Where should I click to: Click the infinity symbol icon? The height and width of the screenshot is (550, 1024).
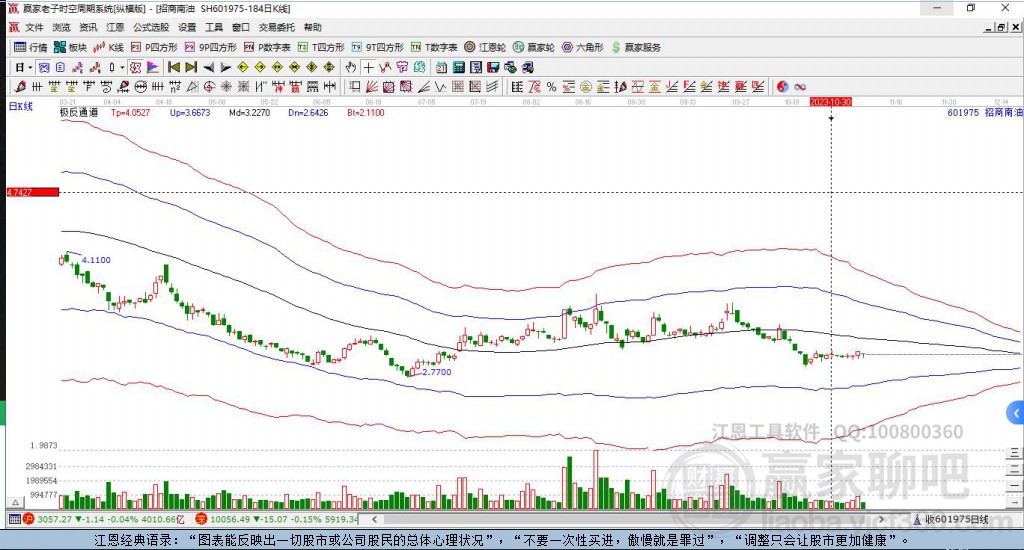(x=801, y=87)
